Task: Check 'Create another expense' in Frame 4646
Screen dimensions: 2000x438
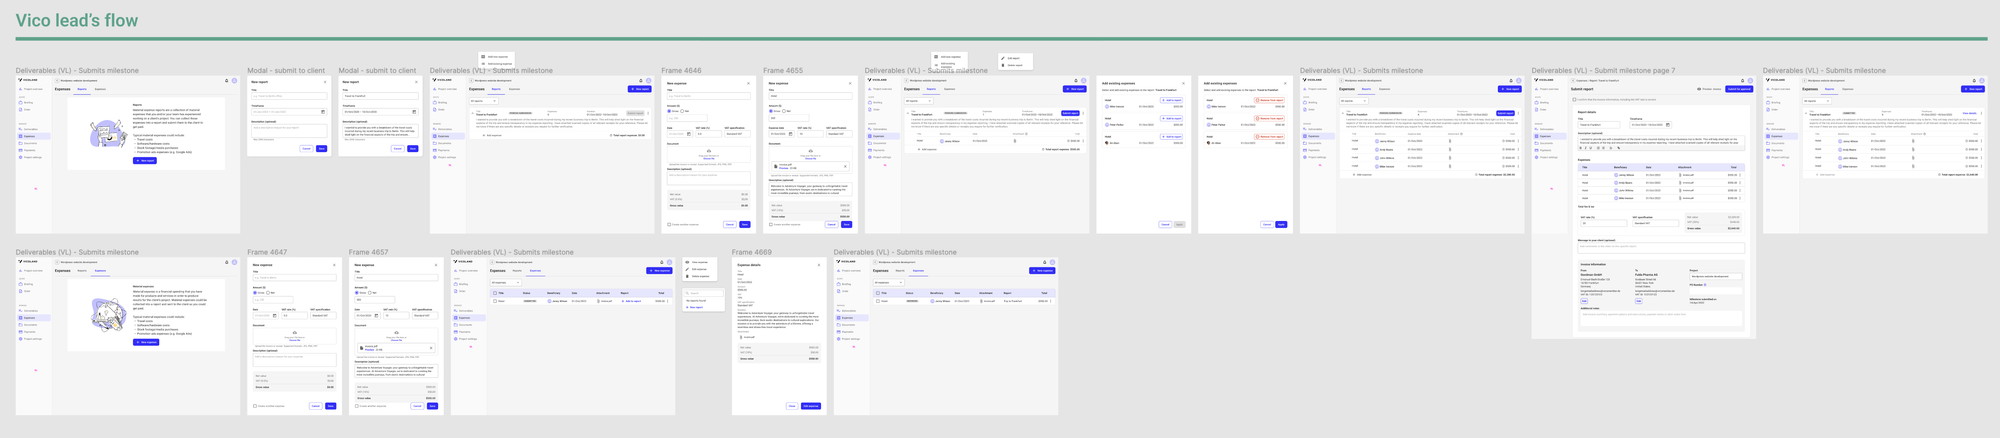Action: click(669, 225)
